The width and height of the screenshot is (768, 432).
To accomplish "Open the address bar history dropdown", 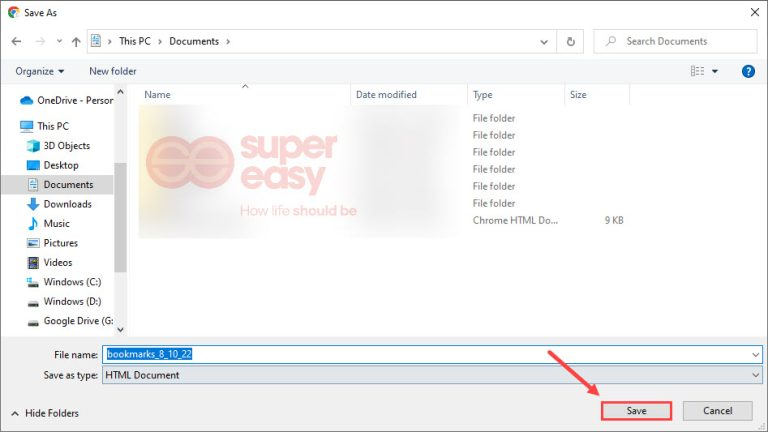I will pos(544,42).
